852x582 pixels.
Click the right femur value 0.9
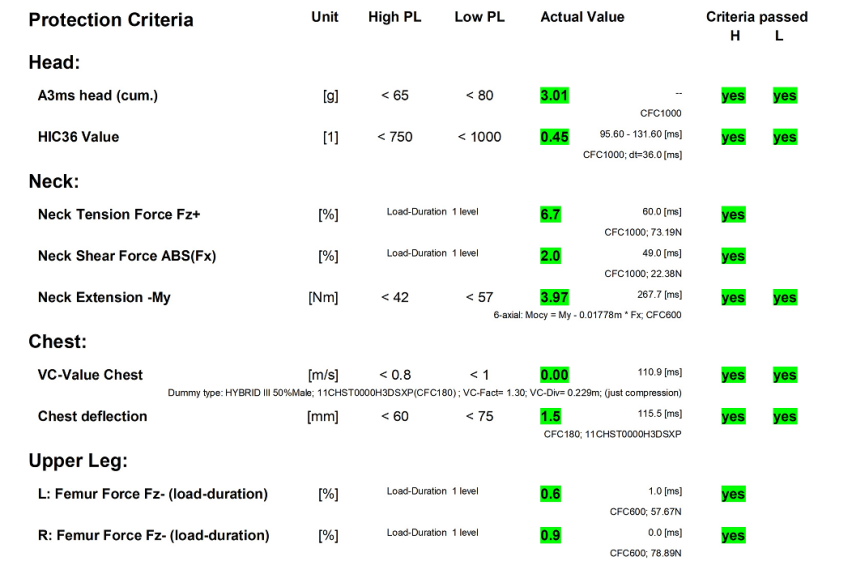(550, 535)
